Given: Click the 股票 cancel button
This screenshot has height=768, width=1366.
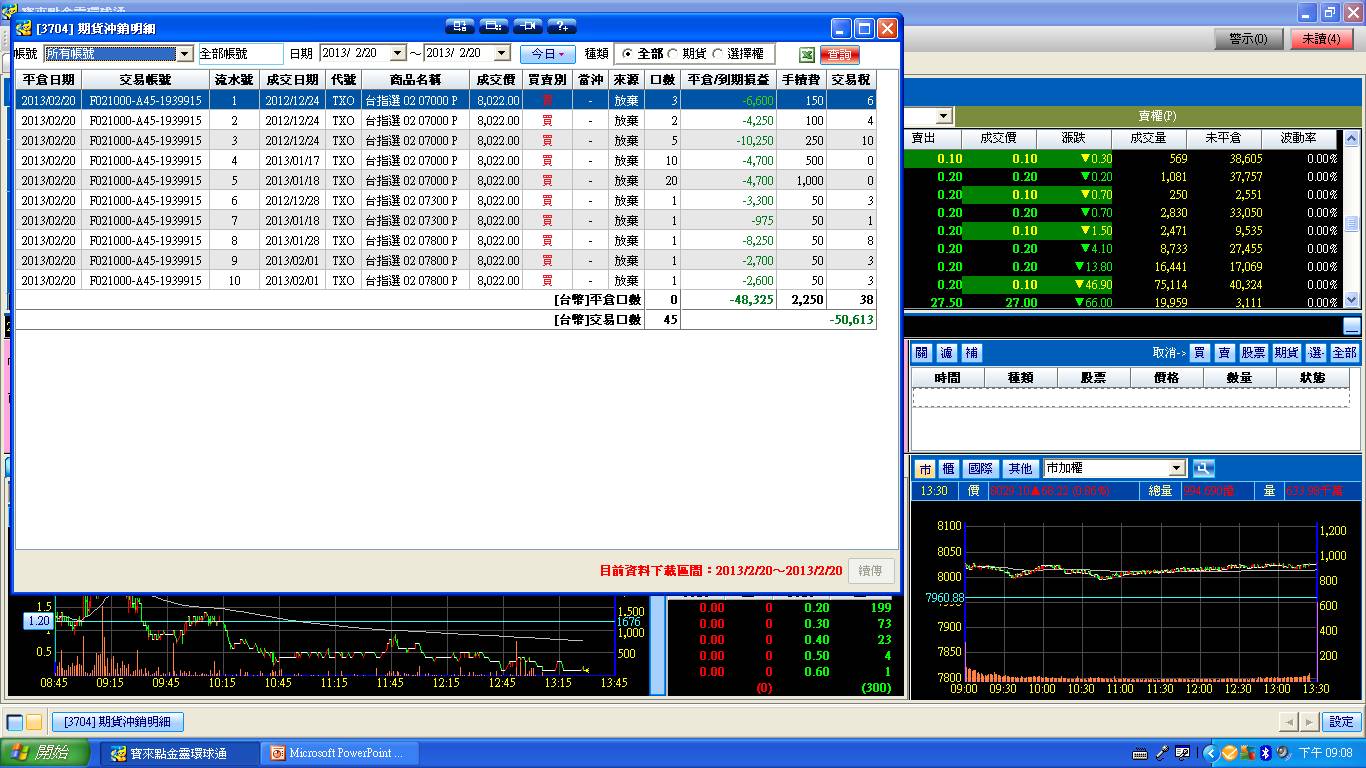Looking at the screenshot, I should click(x=1254, y=352).
